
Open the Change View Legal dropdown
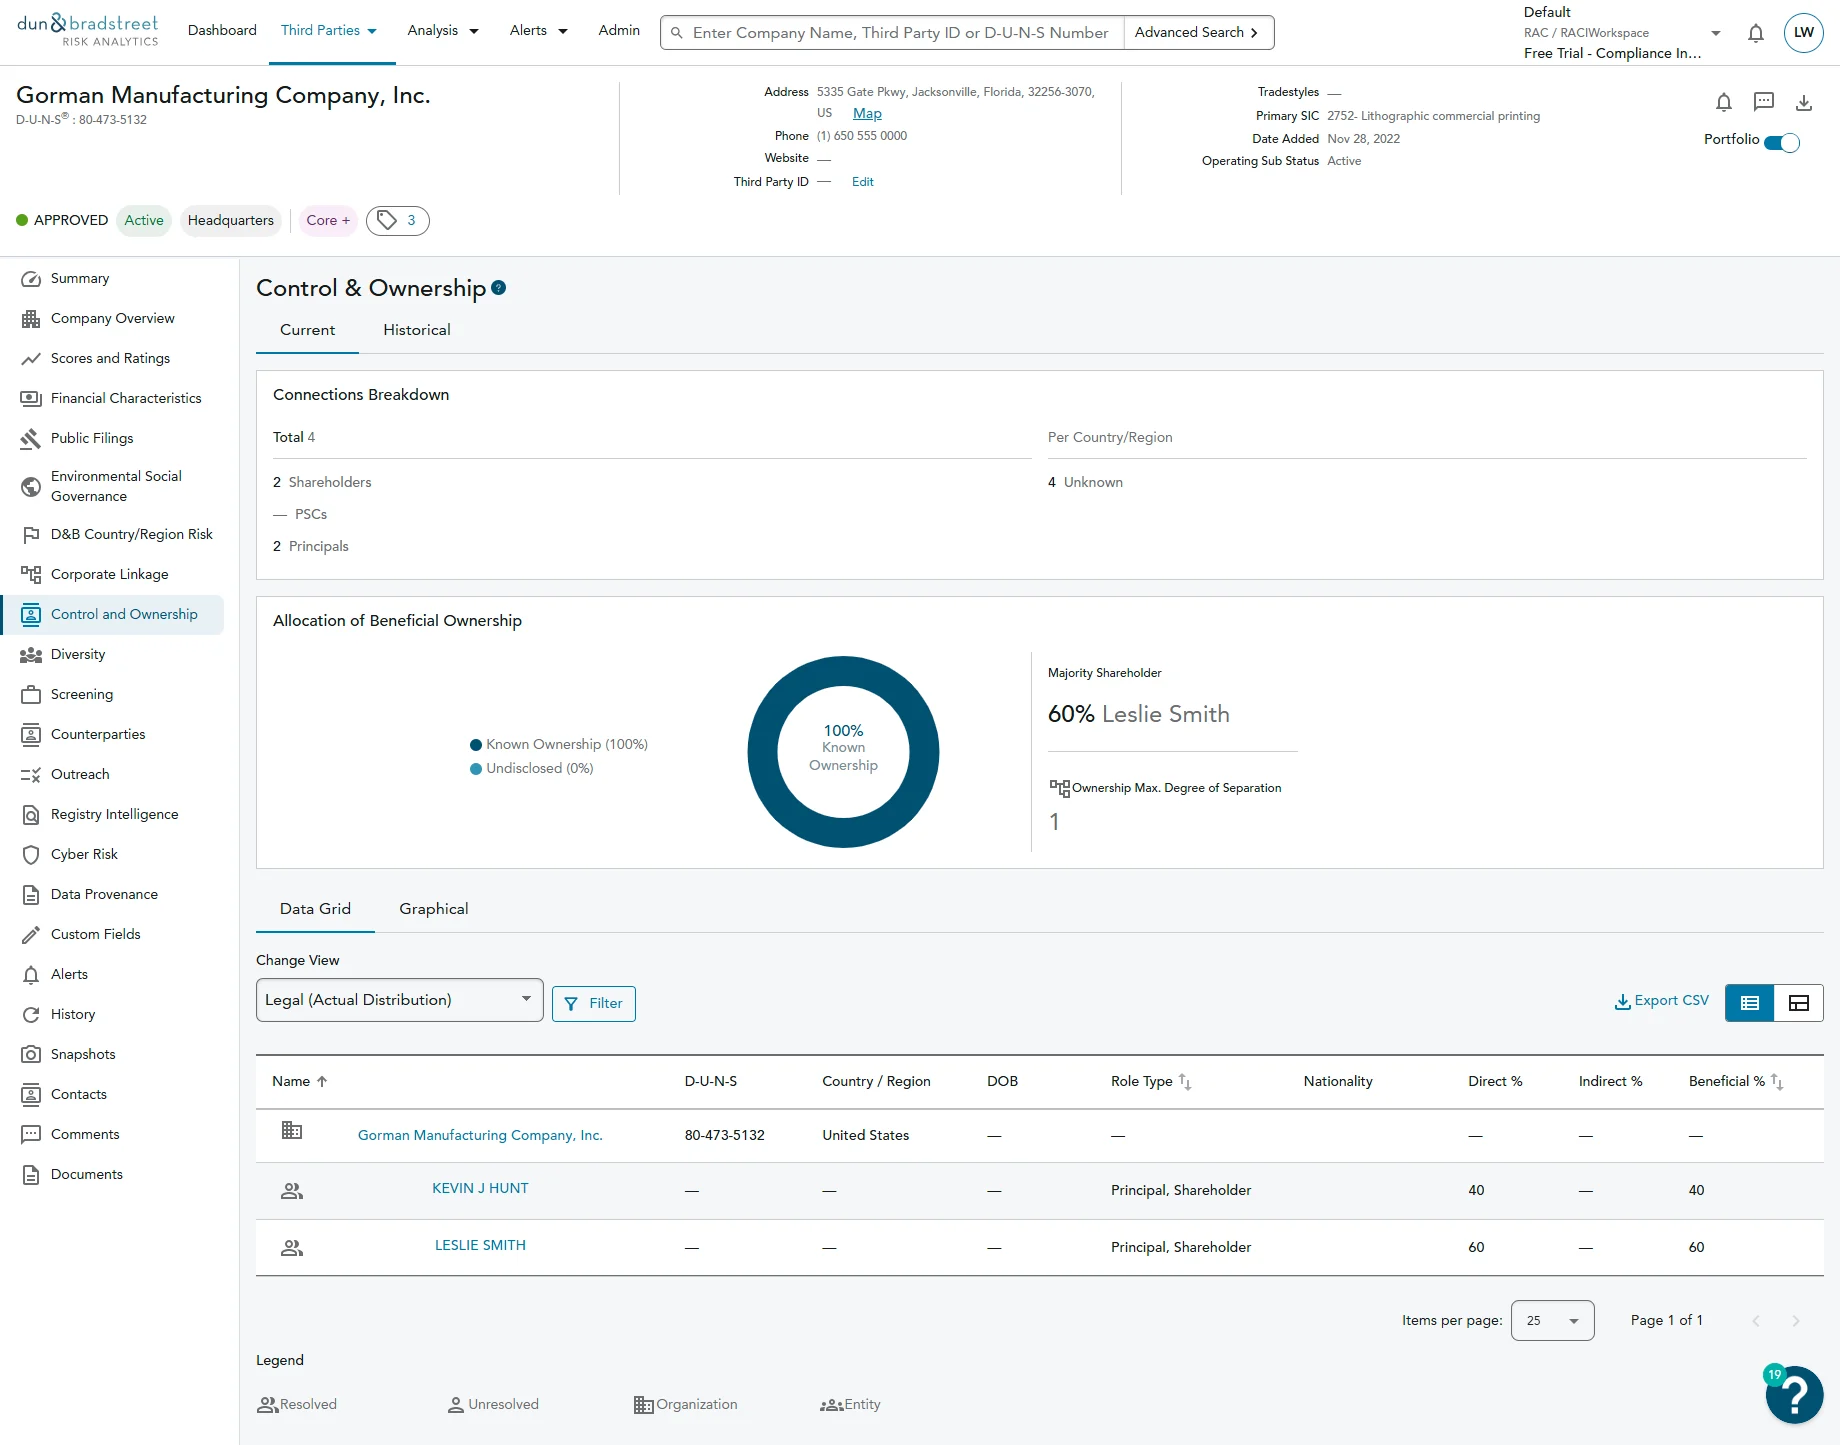[400, 1000]
